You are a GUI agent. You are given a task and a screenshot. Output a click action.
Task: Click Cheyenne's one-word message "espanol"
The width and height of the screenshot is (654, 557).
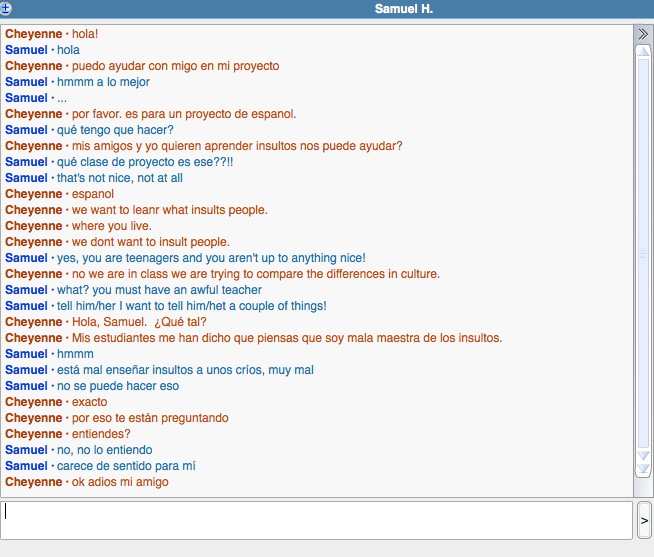[x=93, y=194]
